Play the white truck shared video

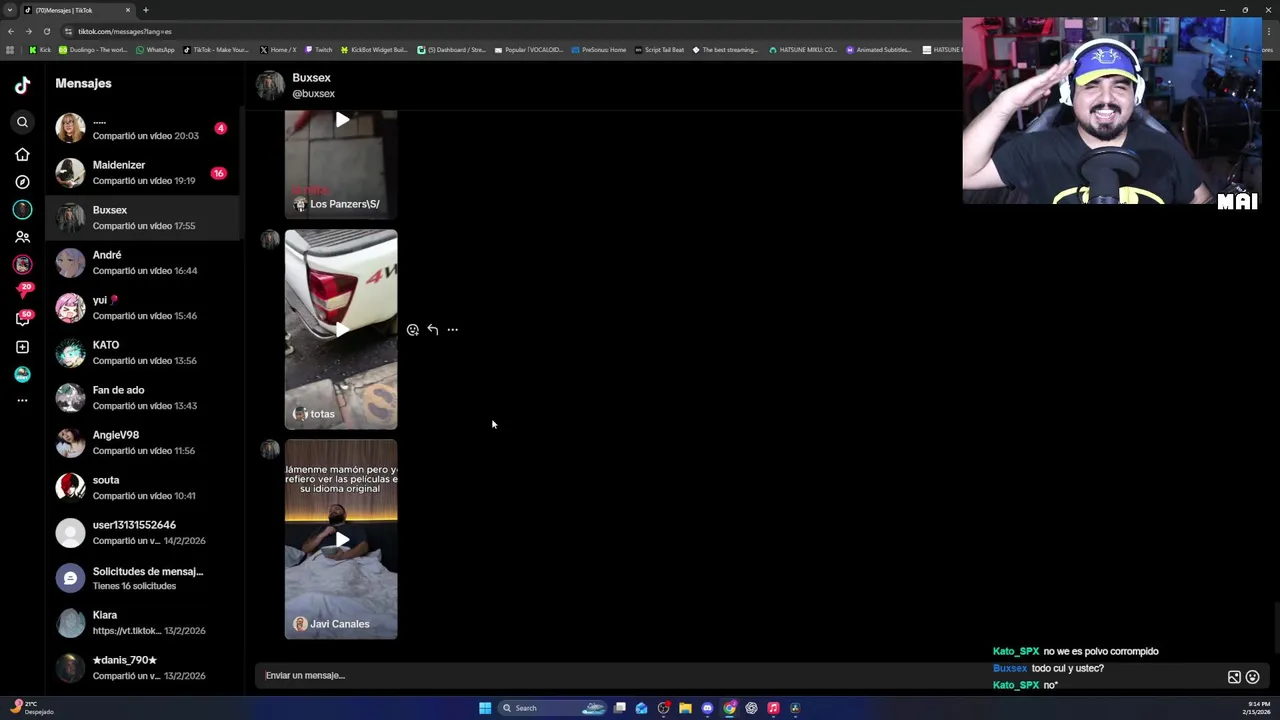click(x=341, y=329)
